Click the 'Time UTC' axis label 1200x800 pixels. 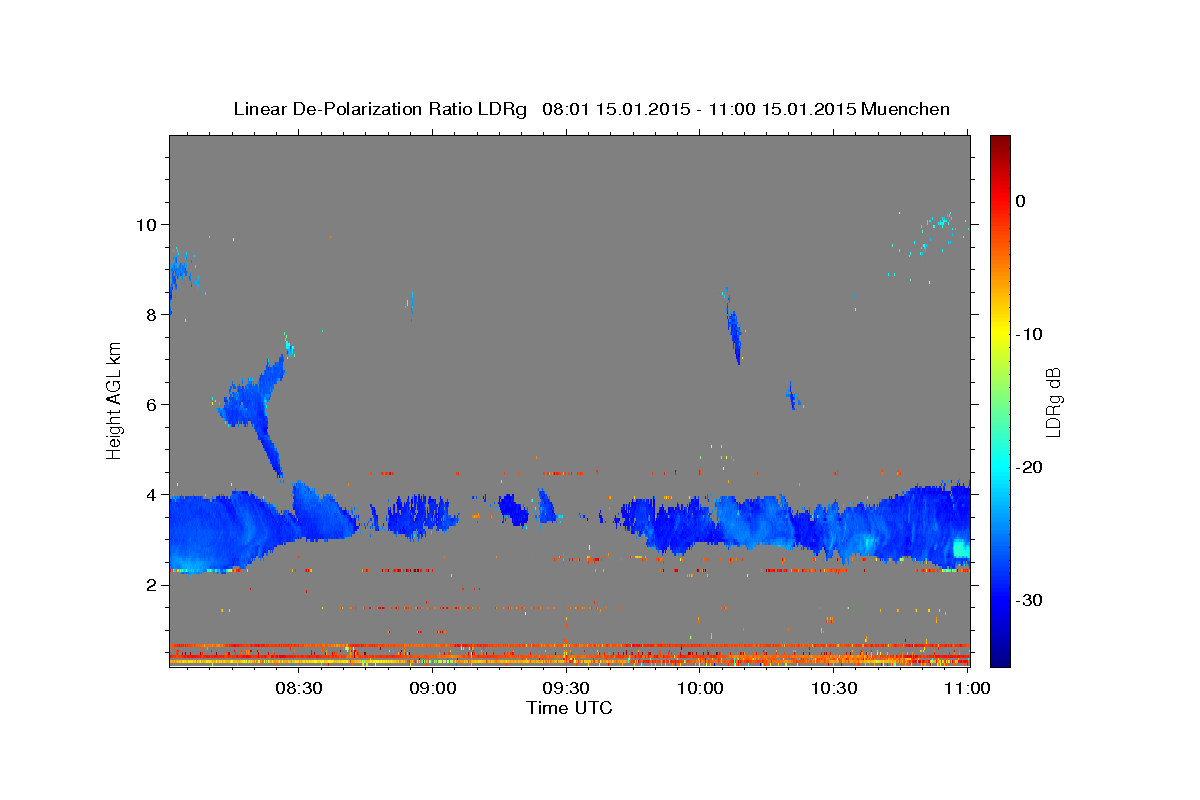[569, 708]
